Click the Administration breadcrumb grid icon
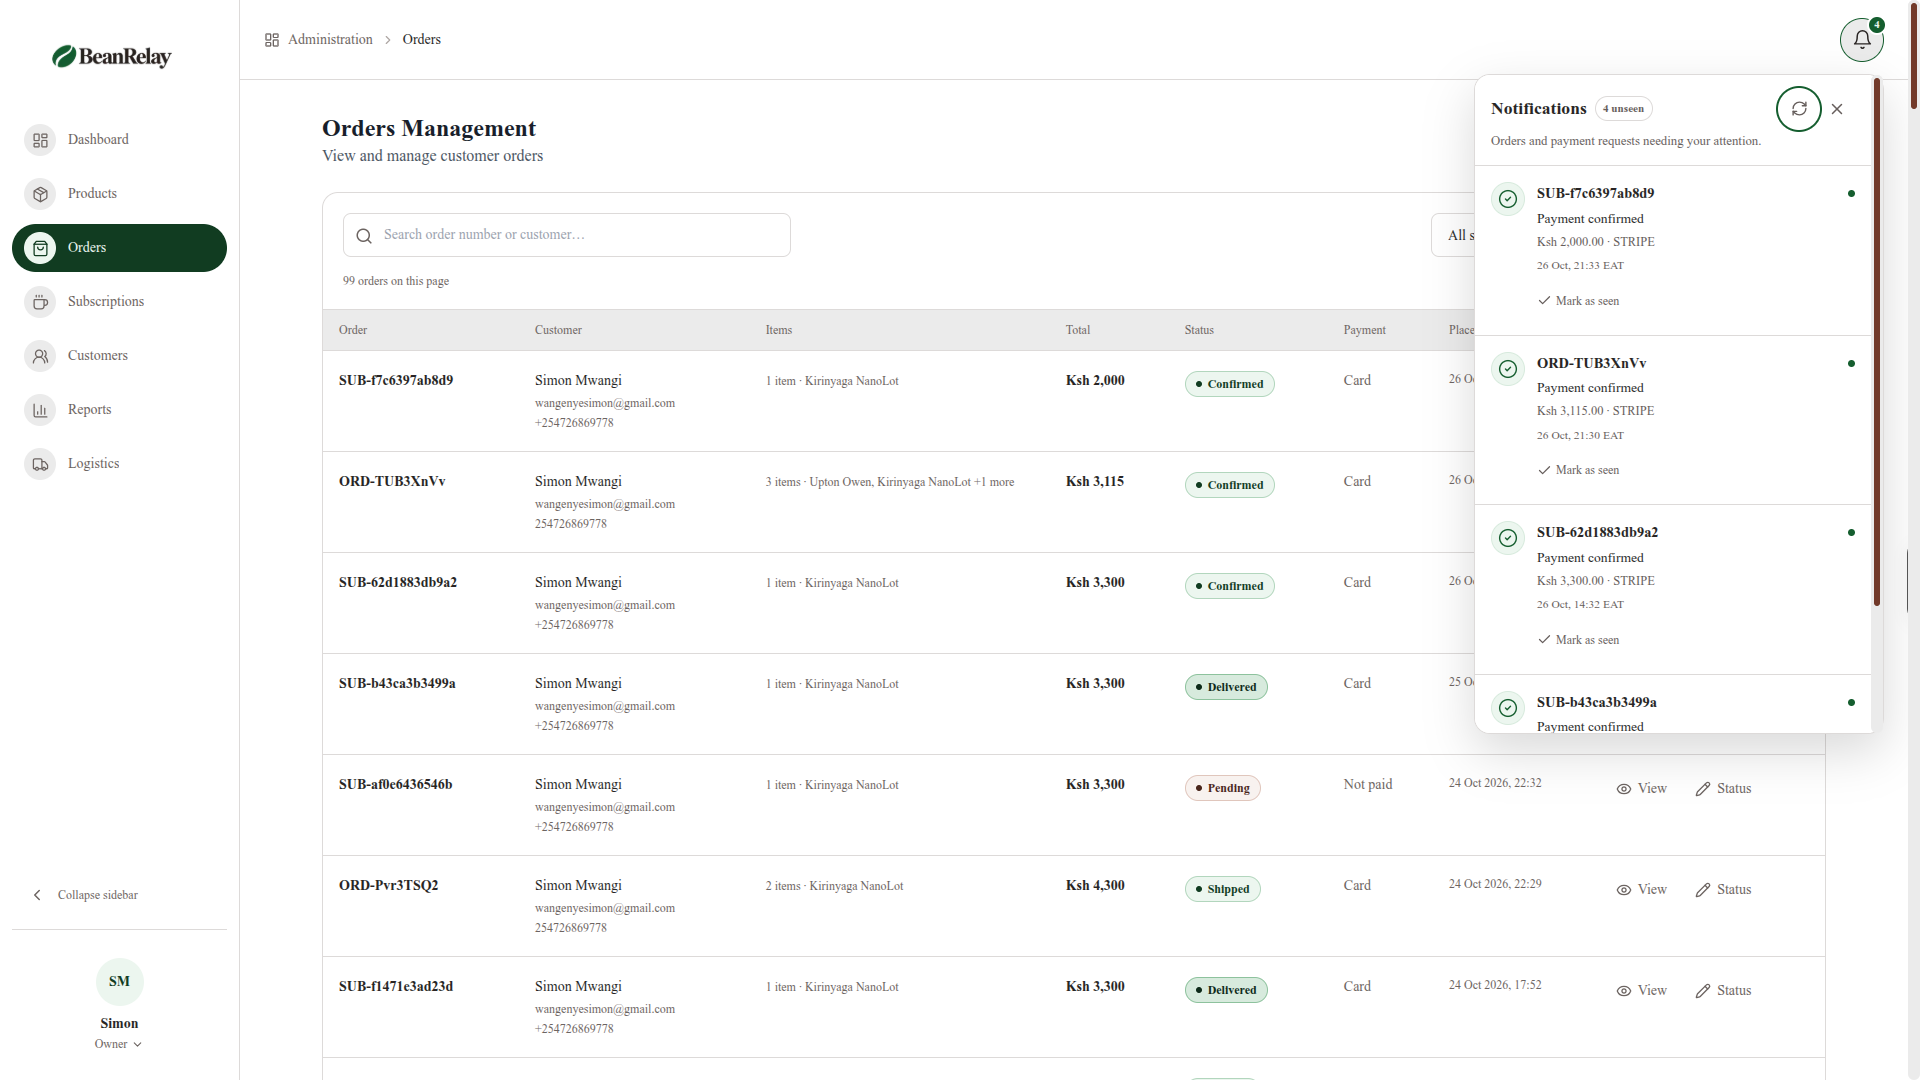The image size is (1920, 1080). (272, 40)
